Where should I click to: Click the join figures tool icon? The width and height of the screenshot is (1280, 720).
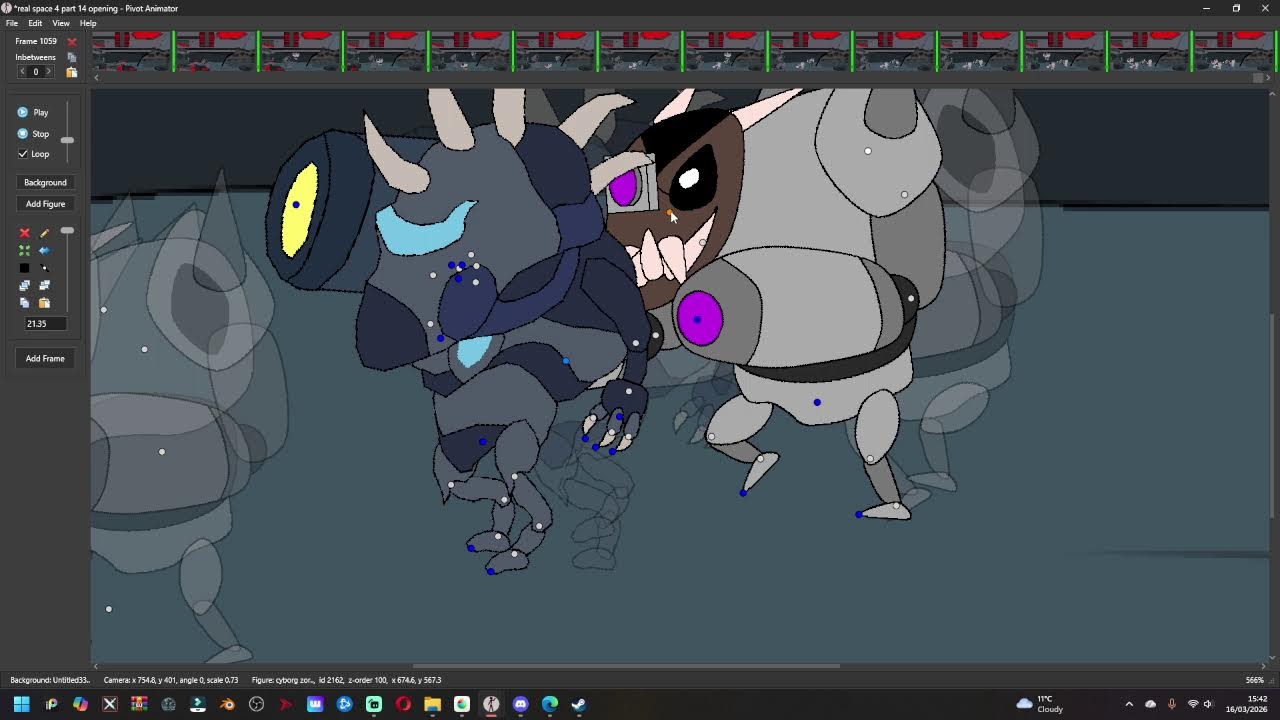(44, 268)
